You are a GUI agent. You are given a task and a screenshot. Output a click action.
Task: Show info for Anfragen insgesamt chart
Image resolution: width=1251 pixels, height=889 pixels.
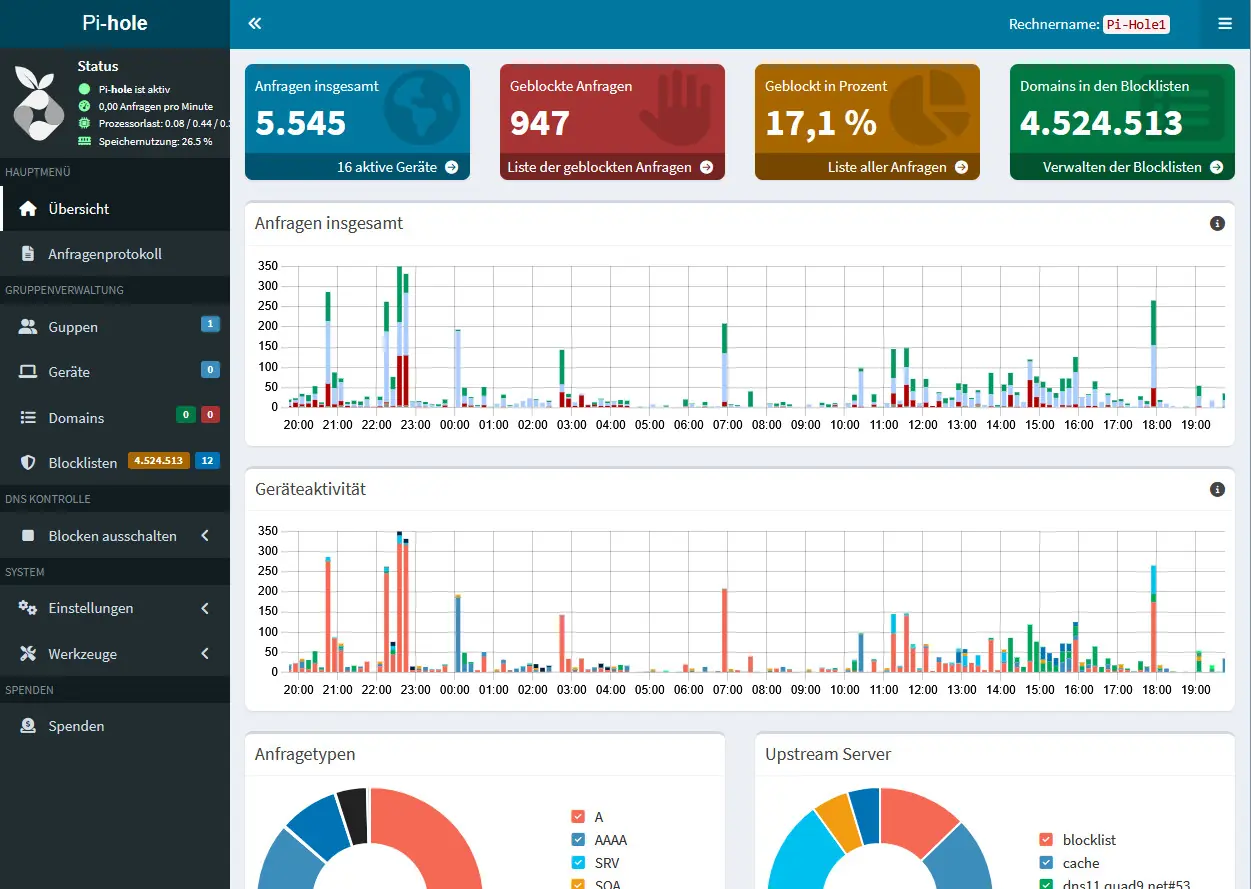pyautogui.click(x=1217, y=224)
